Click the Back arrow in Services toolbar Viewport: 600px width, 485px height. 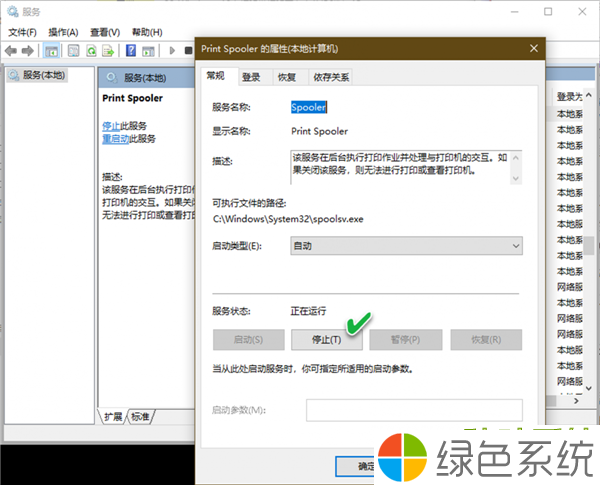[x=11, y=51]
